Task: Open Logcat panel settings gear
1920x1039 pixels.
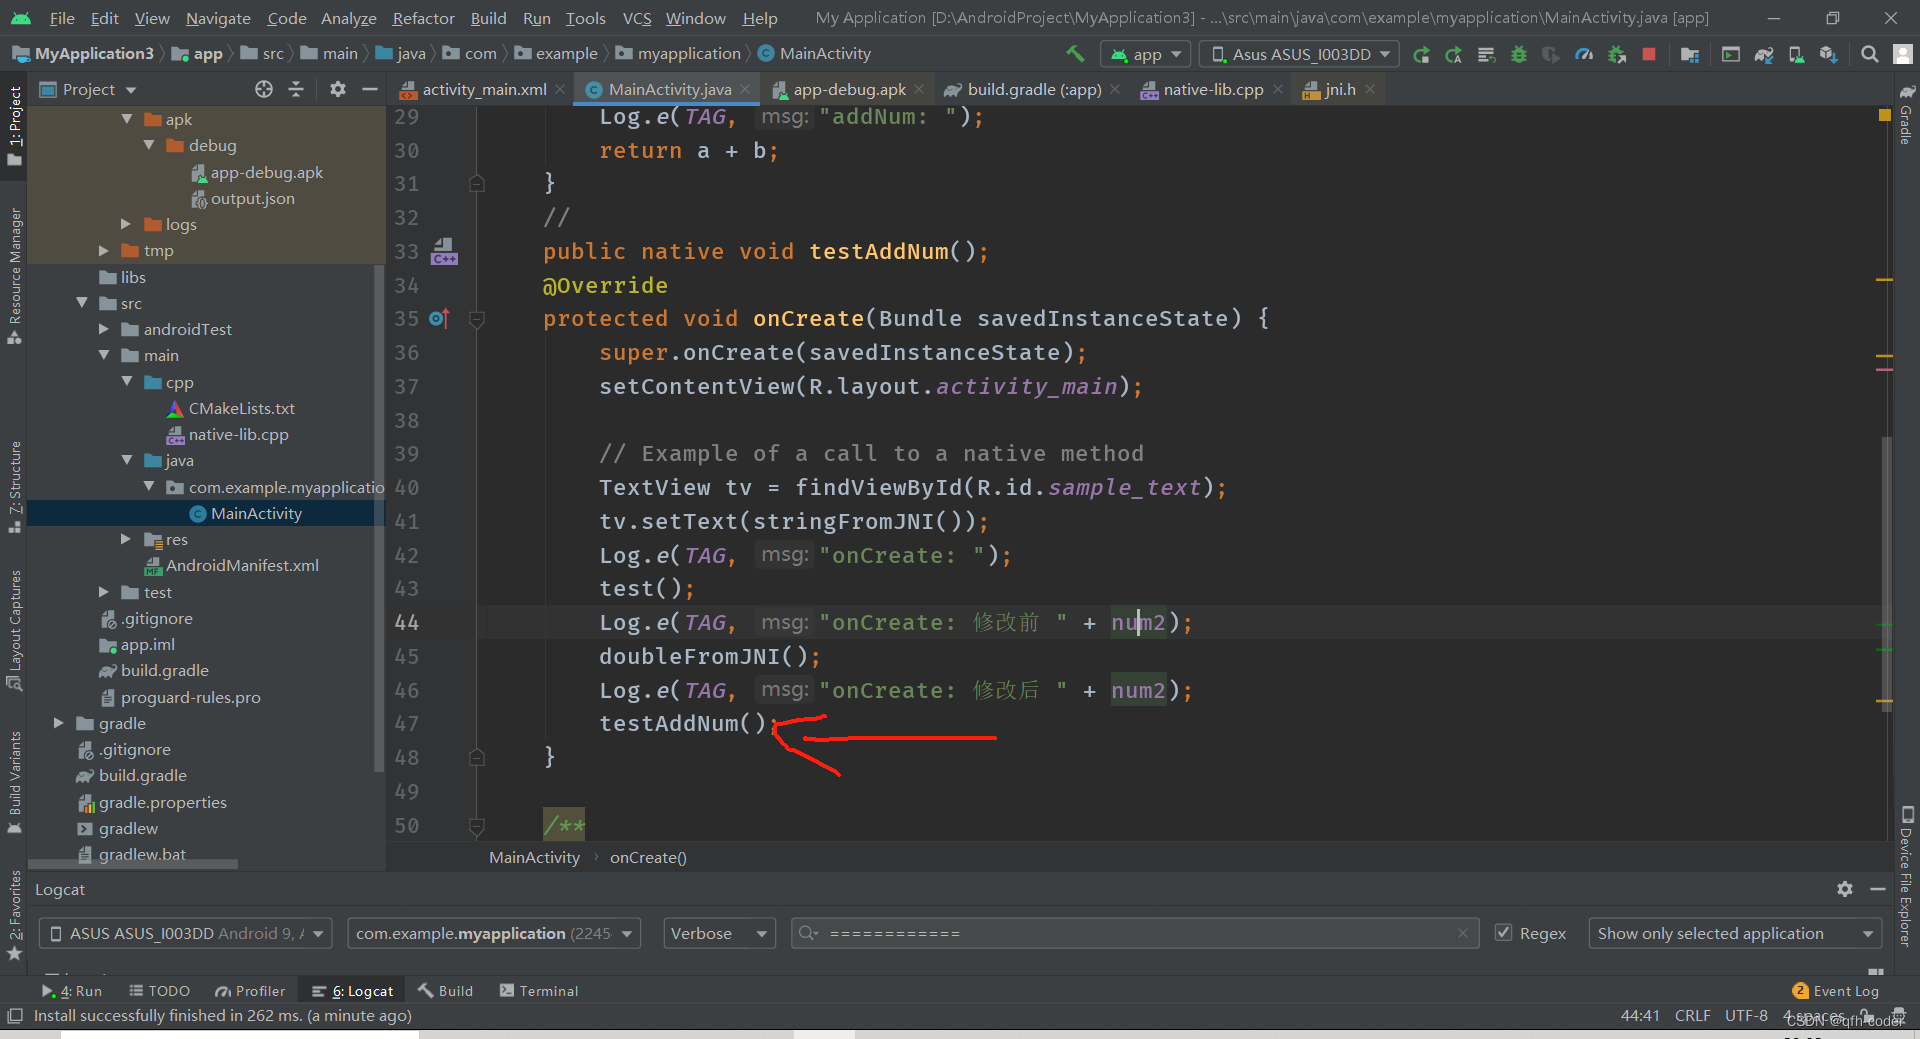Action: [1845, 889]
